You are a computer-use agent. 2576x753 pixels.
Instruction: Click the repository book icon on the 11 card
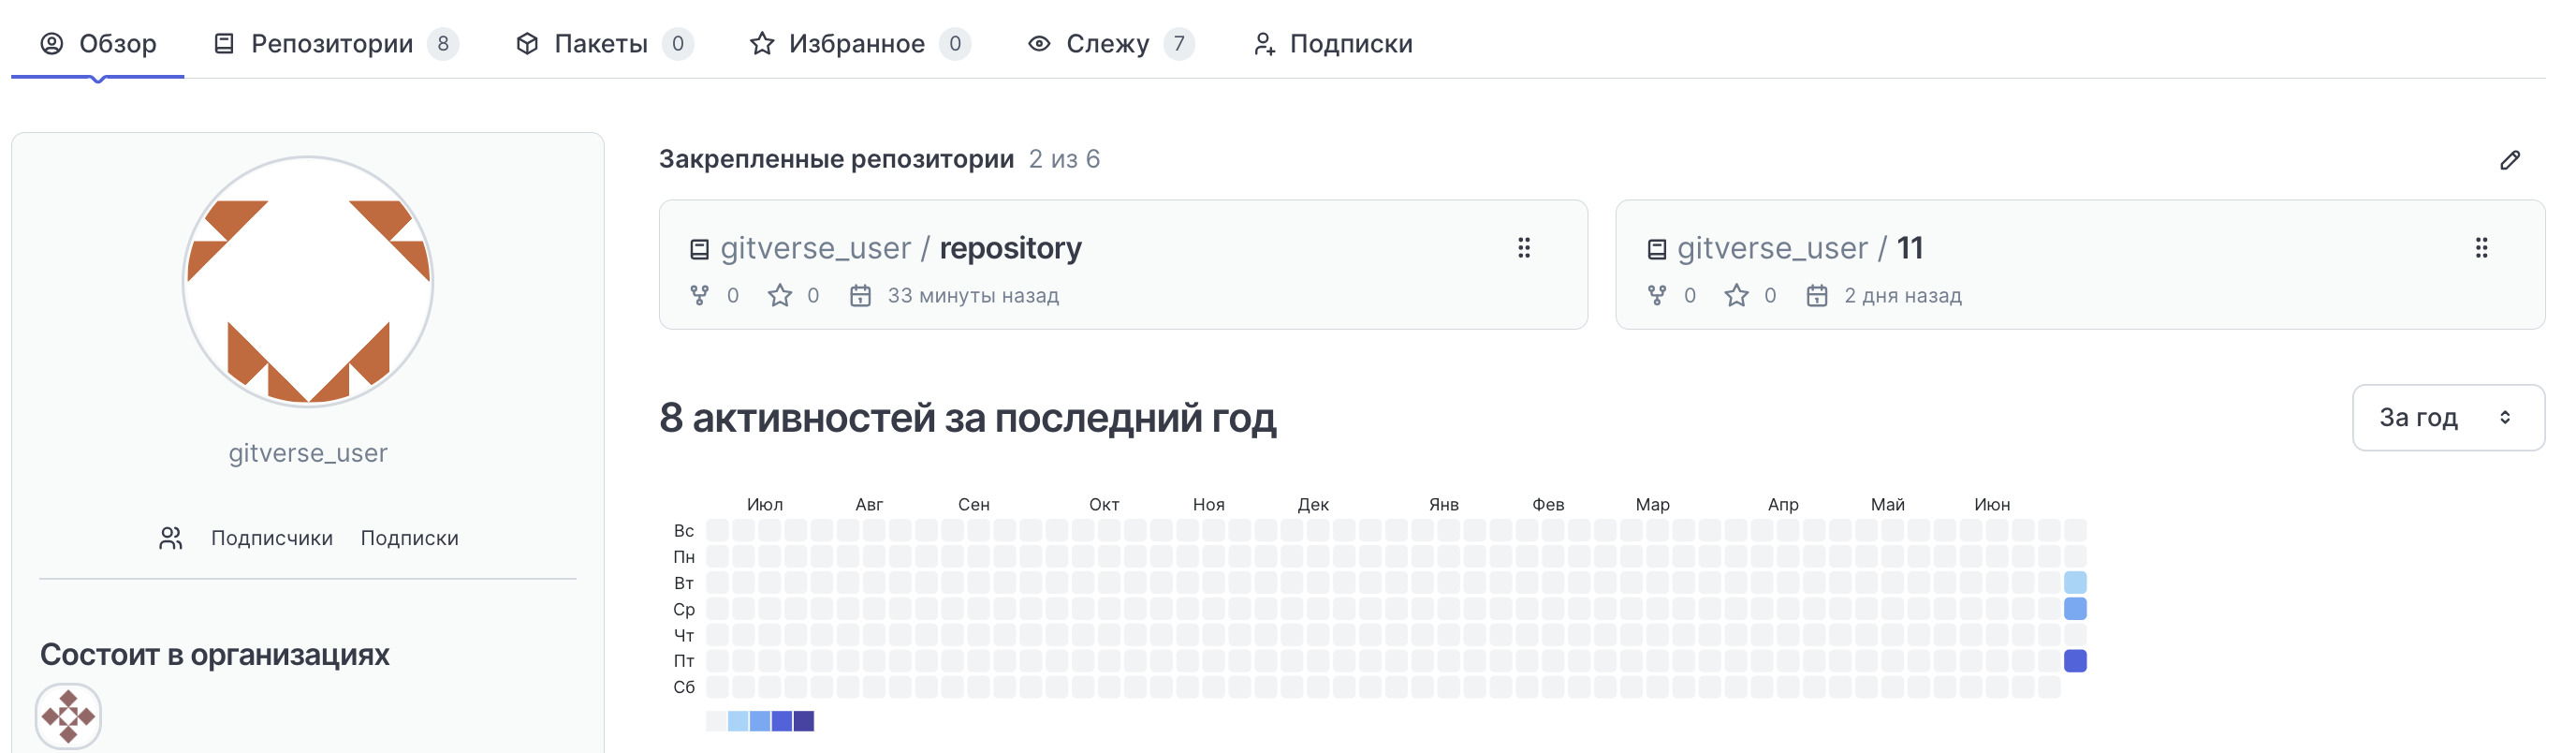(1657, 249)
